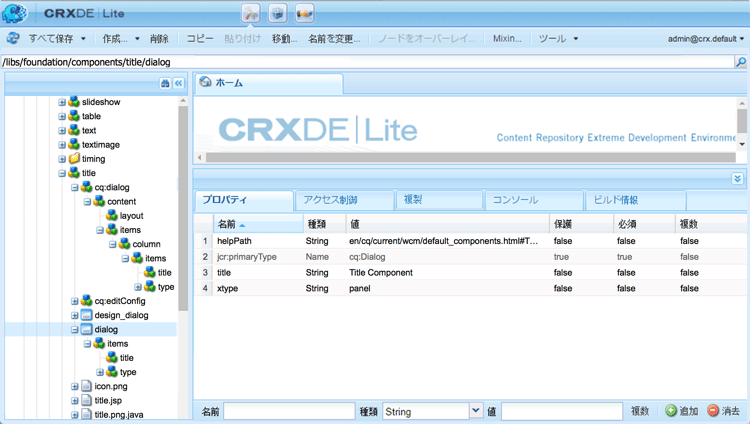Click the binoculars find icon in tree panel
This screenshot has height=424, width=750.
tap(165, 83)
